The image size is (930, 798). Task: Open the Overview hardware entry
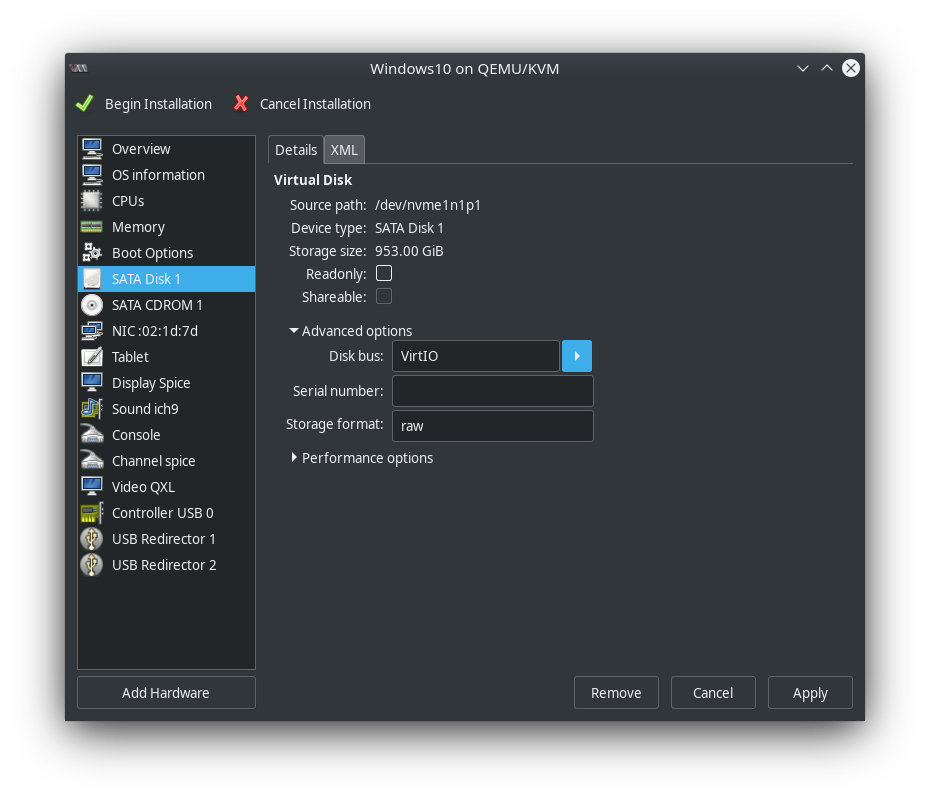click(166, 149)
